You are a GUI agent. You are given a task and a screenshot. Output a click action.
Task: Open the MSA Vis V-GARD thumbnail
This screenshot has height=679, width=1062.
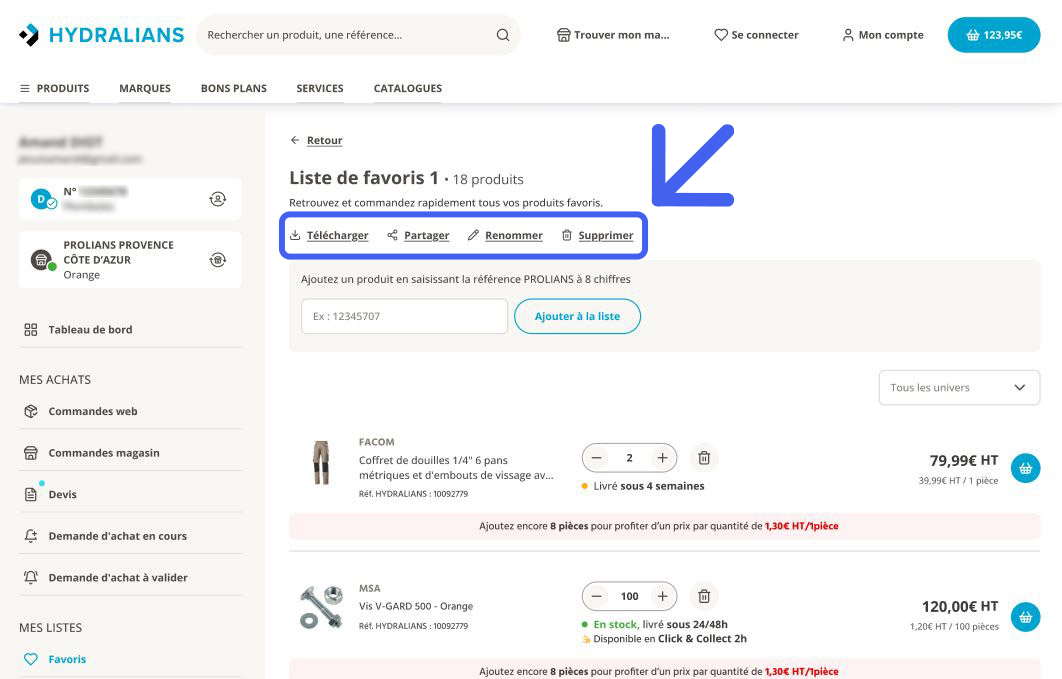321,607
